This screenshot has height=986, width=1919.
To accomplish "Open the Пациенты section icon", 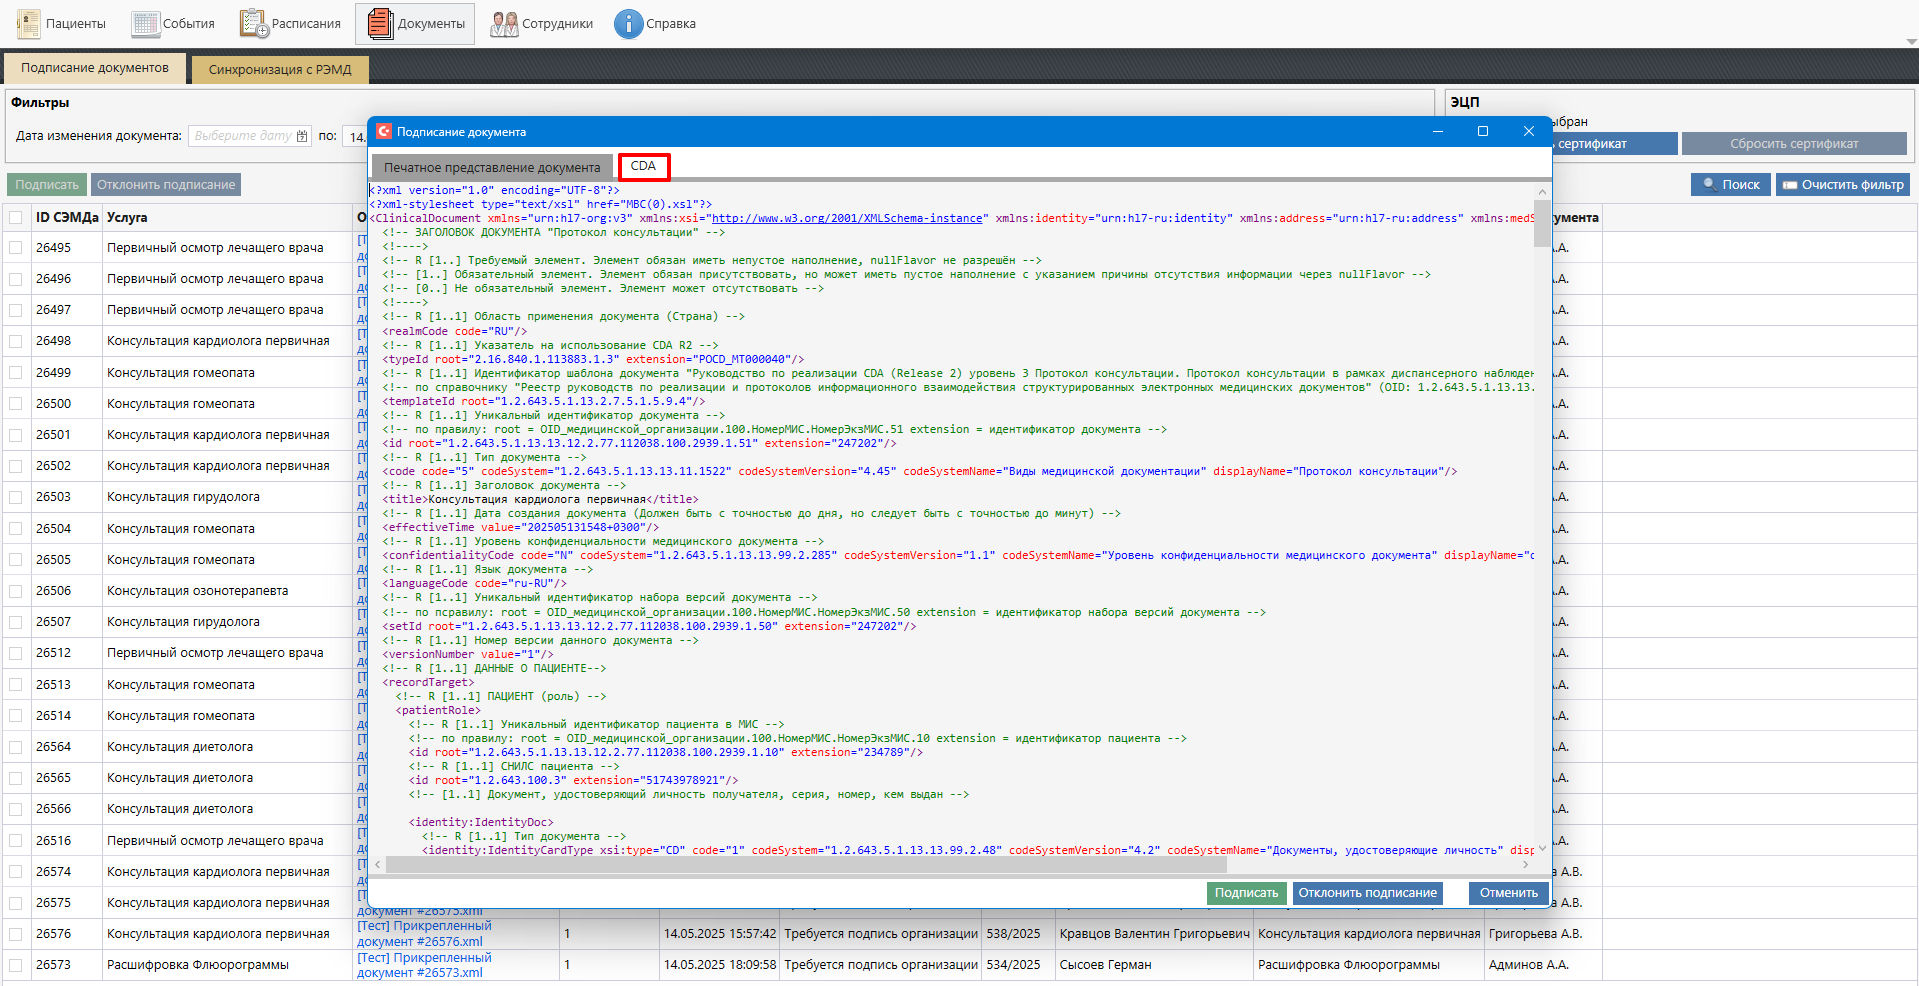I will pyautogui.click(x=29, y=24).
